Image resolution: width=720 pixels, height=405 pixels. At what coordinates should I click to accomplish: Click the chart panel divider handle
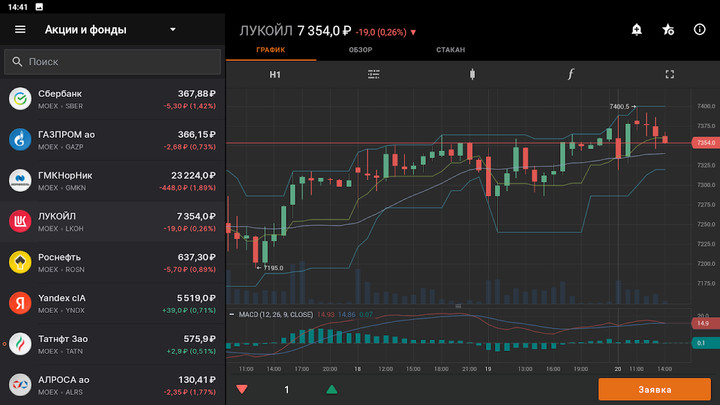click(458, 306)
